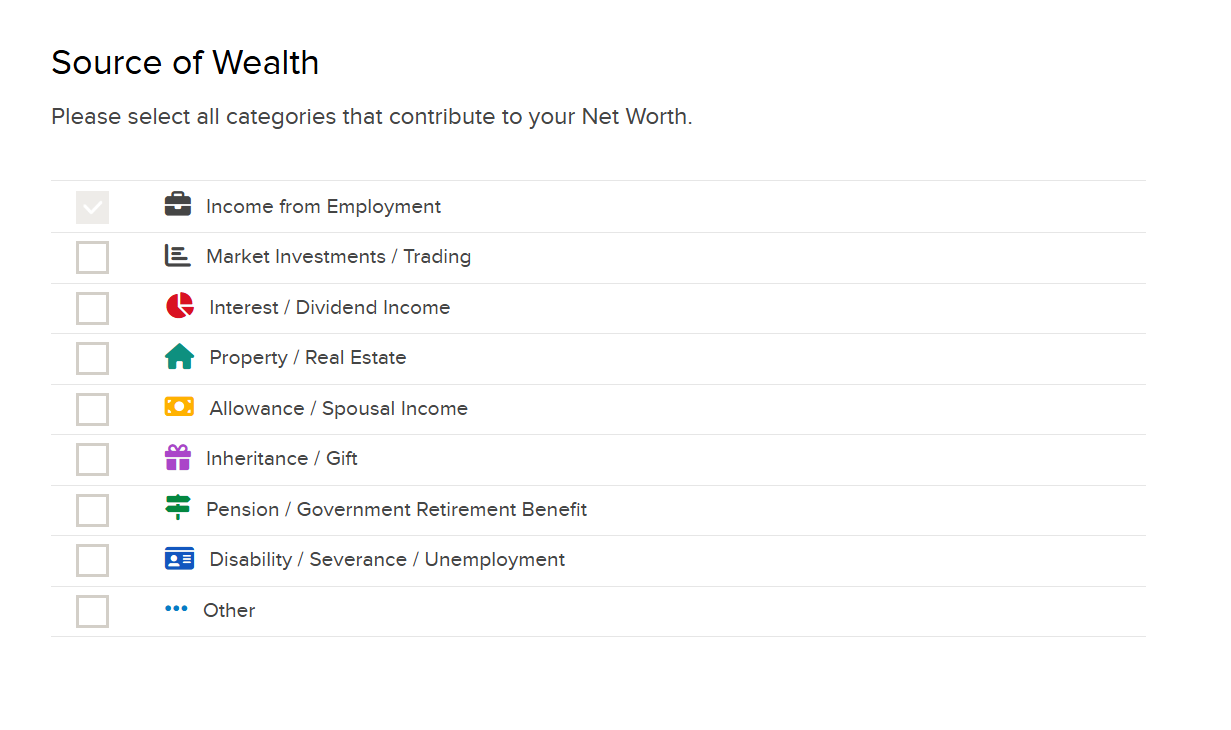Click the blue three-dots Other icon
This screenshot has width=1231, height=730.
click(x=176, y=608)
